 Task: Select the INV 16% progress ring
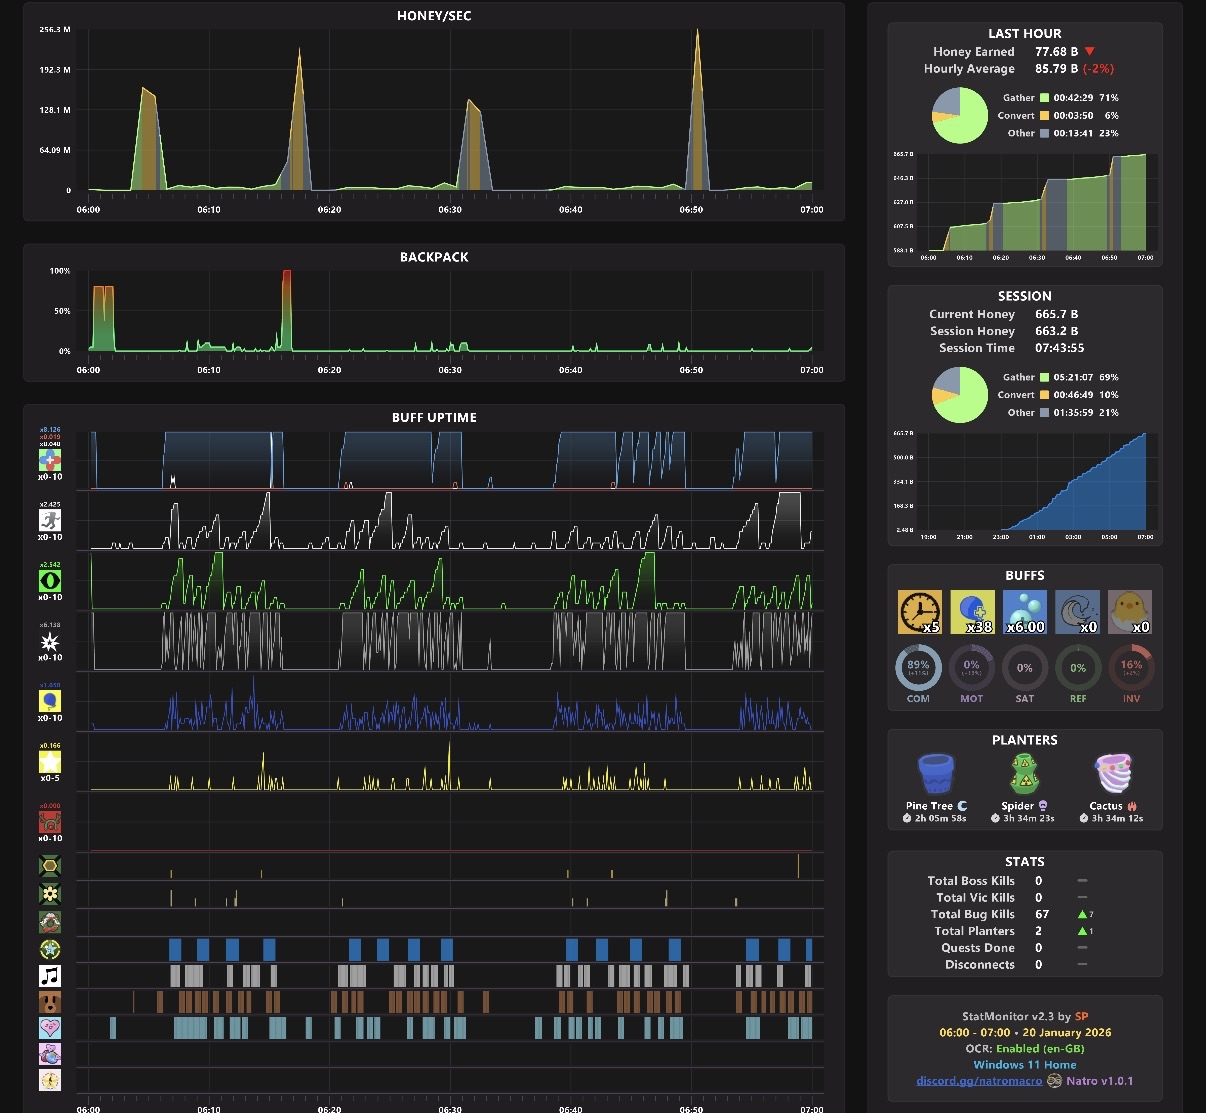coord(1131,668)
